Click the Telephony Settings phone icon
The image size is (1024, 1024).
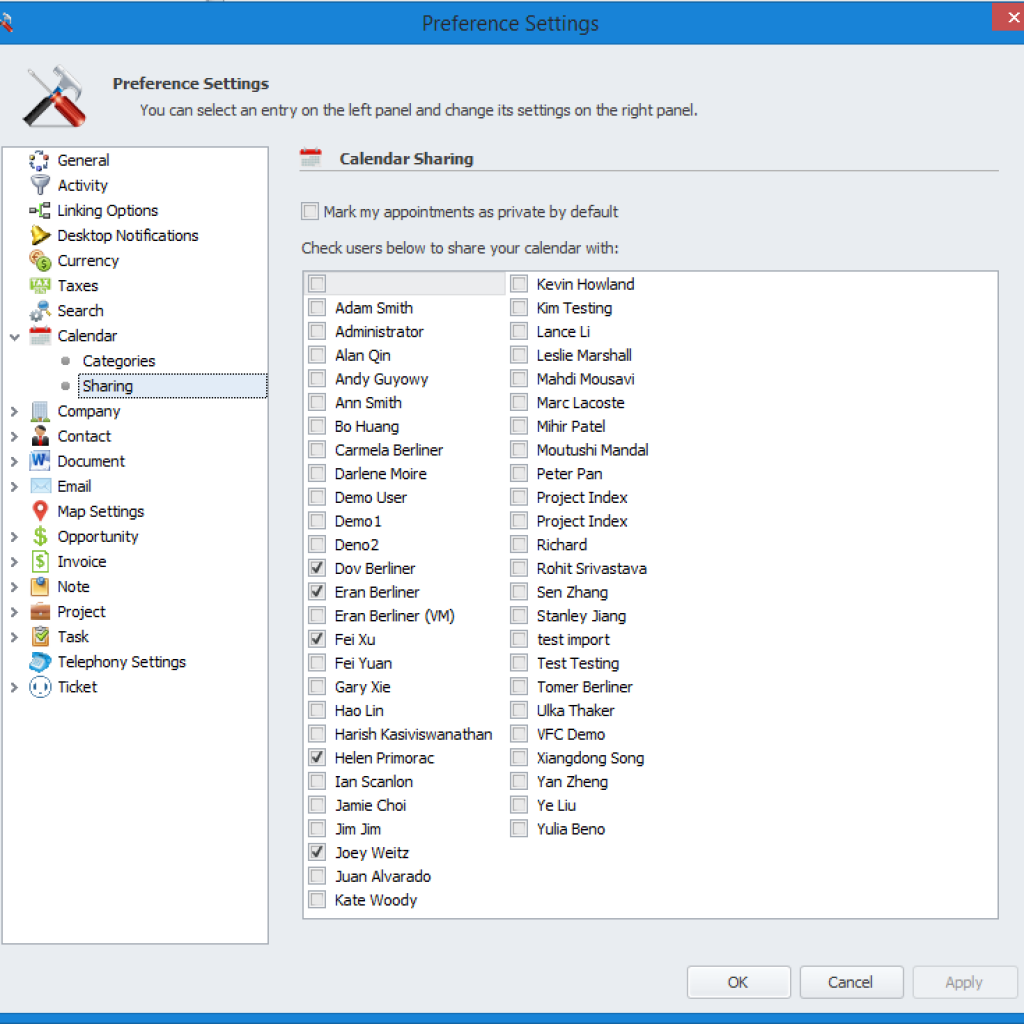pyautogui.click(x=40, y=662)
